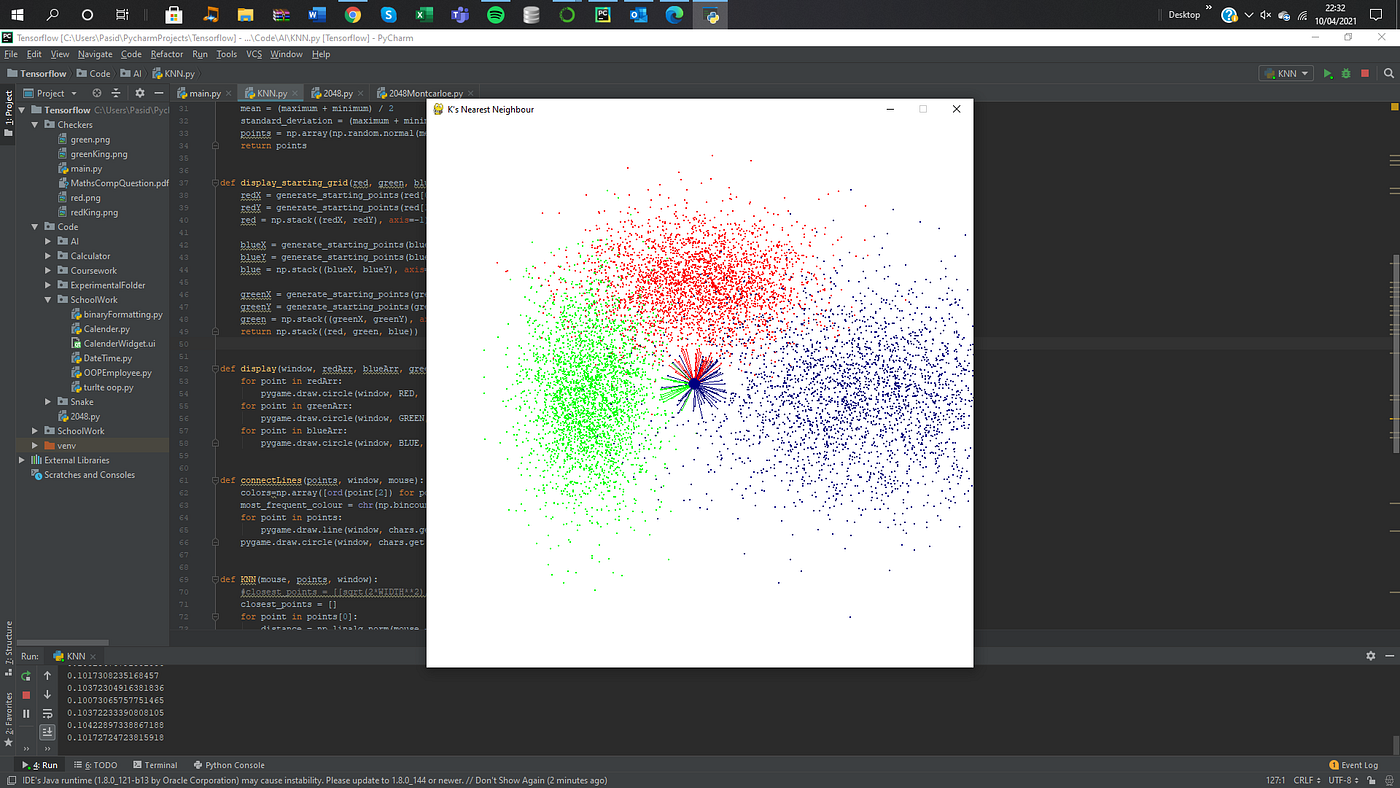Expand the Calculator folder
Viewport: 1400px width, 788px height.
(49, 256)
